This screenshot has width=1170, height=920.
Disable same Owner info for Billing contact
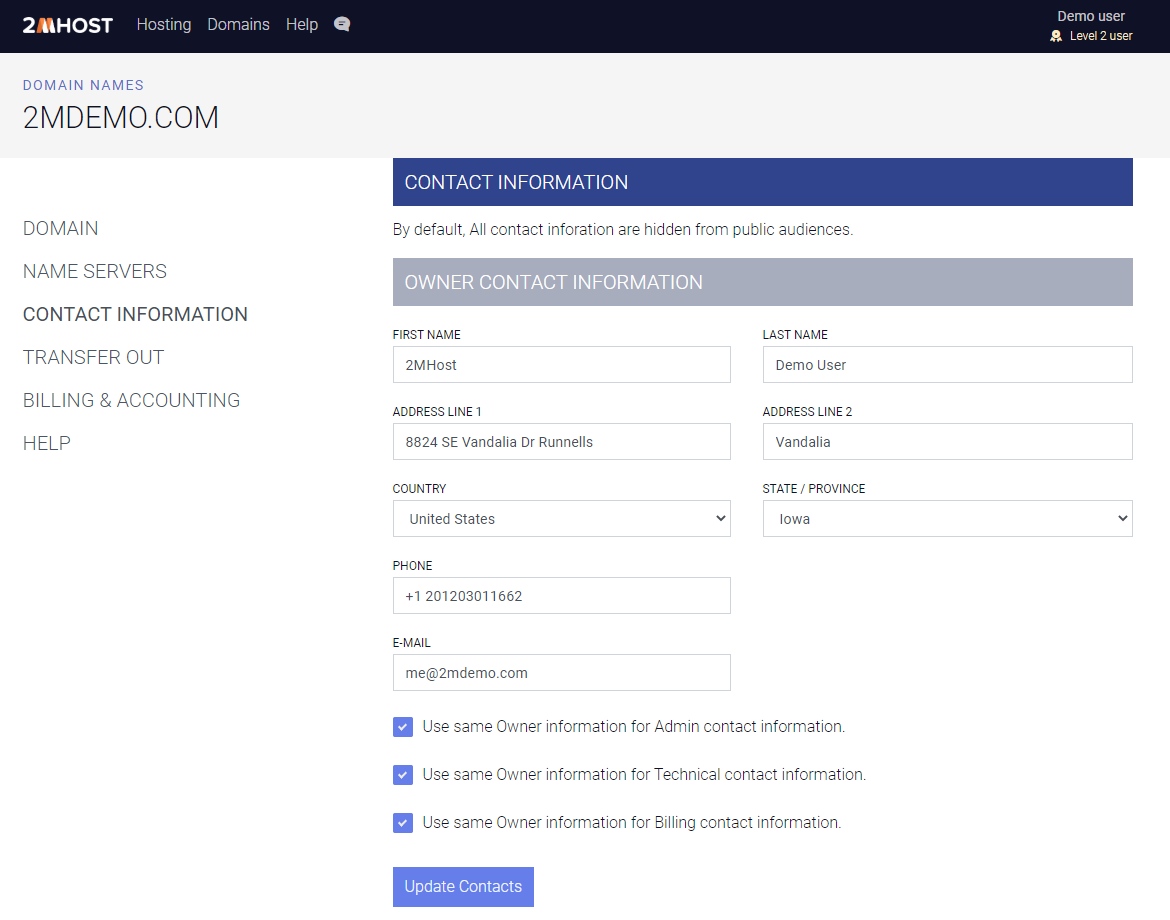[x=403, y=823]
